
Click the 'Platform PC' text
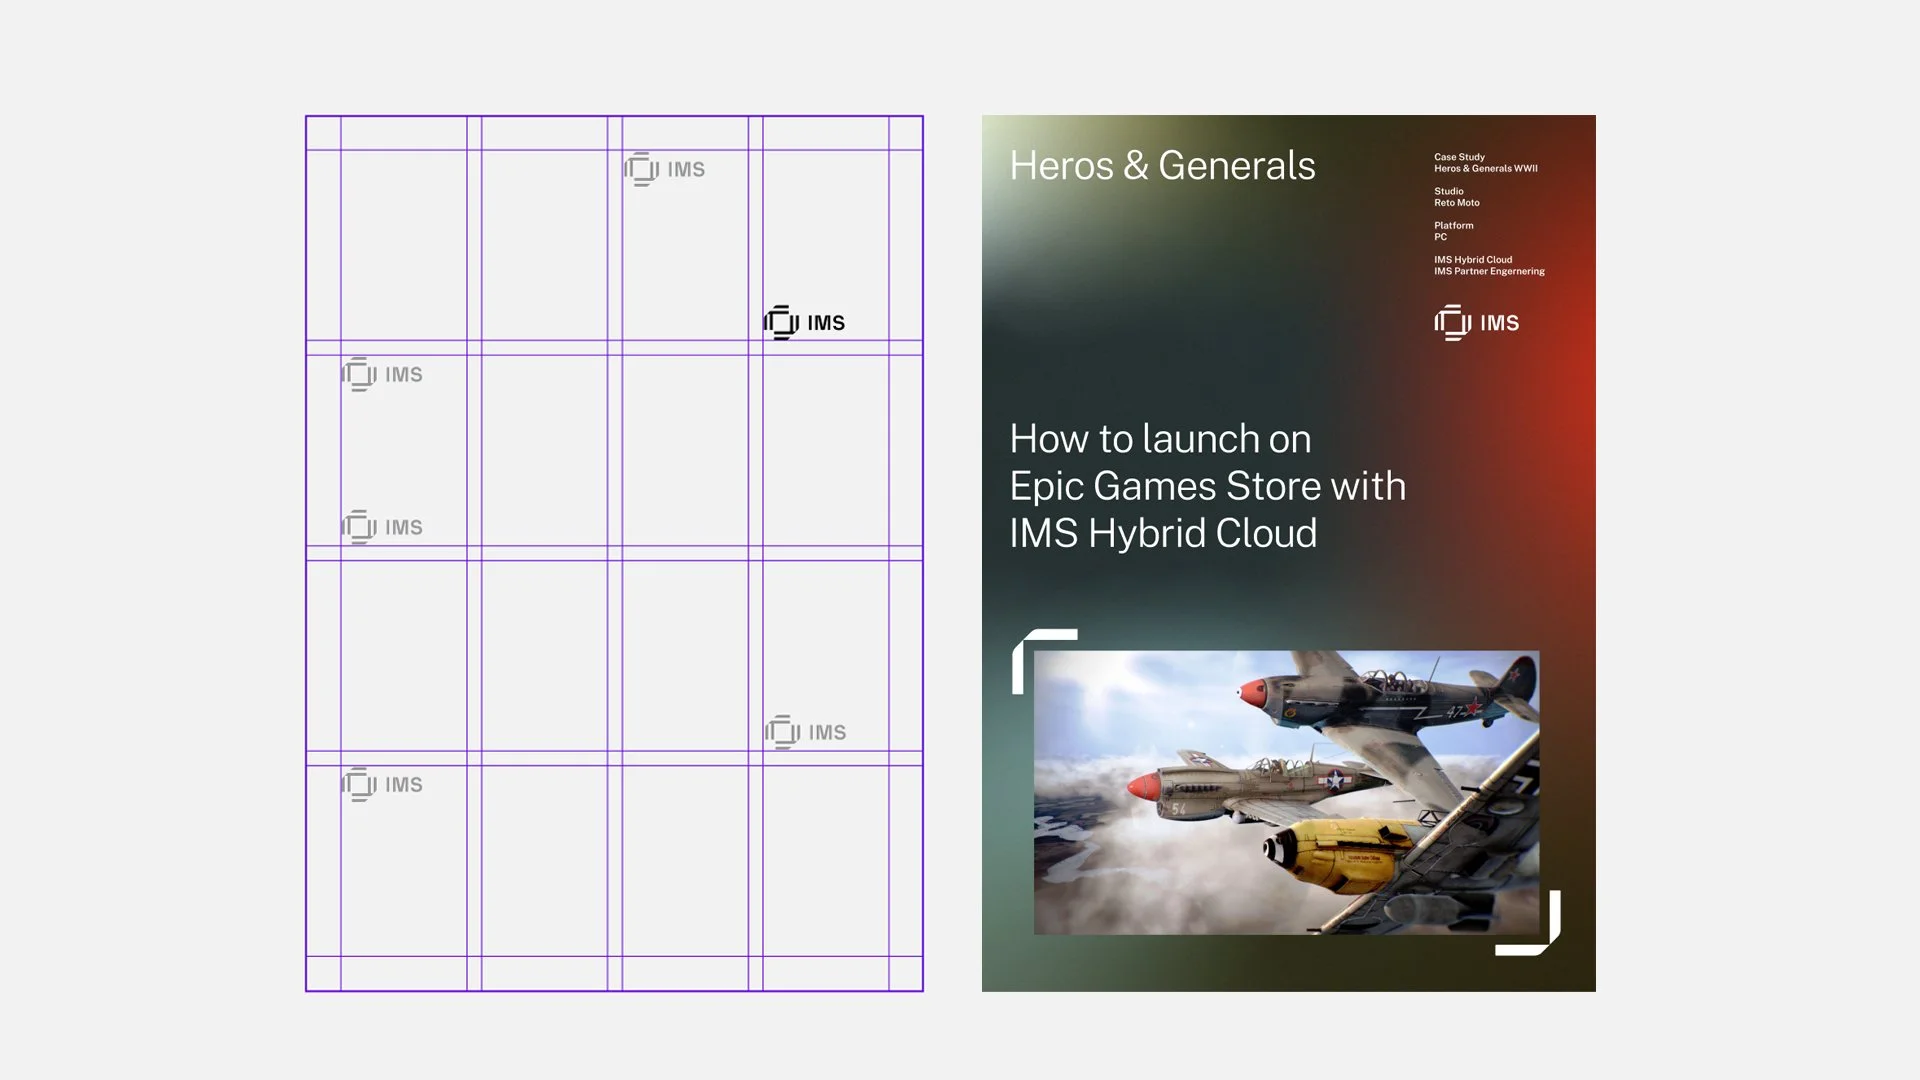point(1453,231)
